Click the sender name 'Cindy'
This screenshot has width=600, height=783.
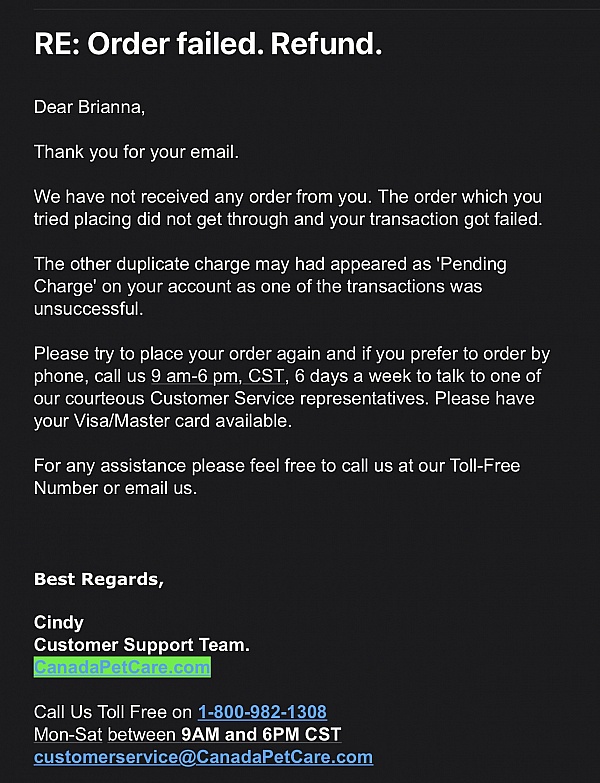[59, 623]
